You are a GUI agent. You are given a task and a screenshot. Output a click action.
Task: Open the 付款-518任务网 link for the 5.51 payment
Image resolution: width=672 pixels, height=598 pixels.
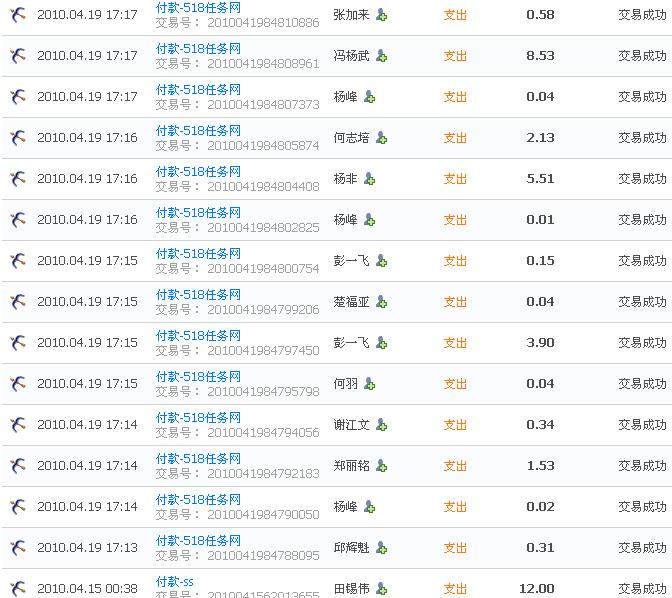198,171
